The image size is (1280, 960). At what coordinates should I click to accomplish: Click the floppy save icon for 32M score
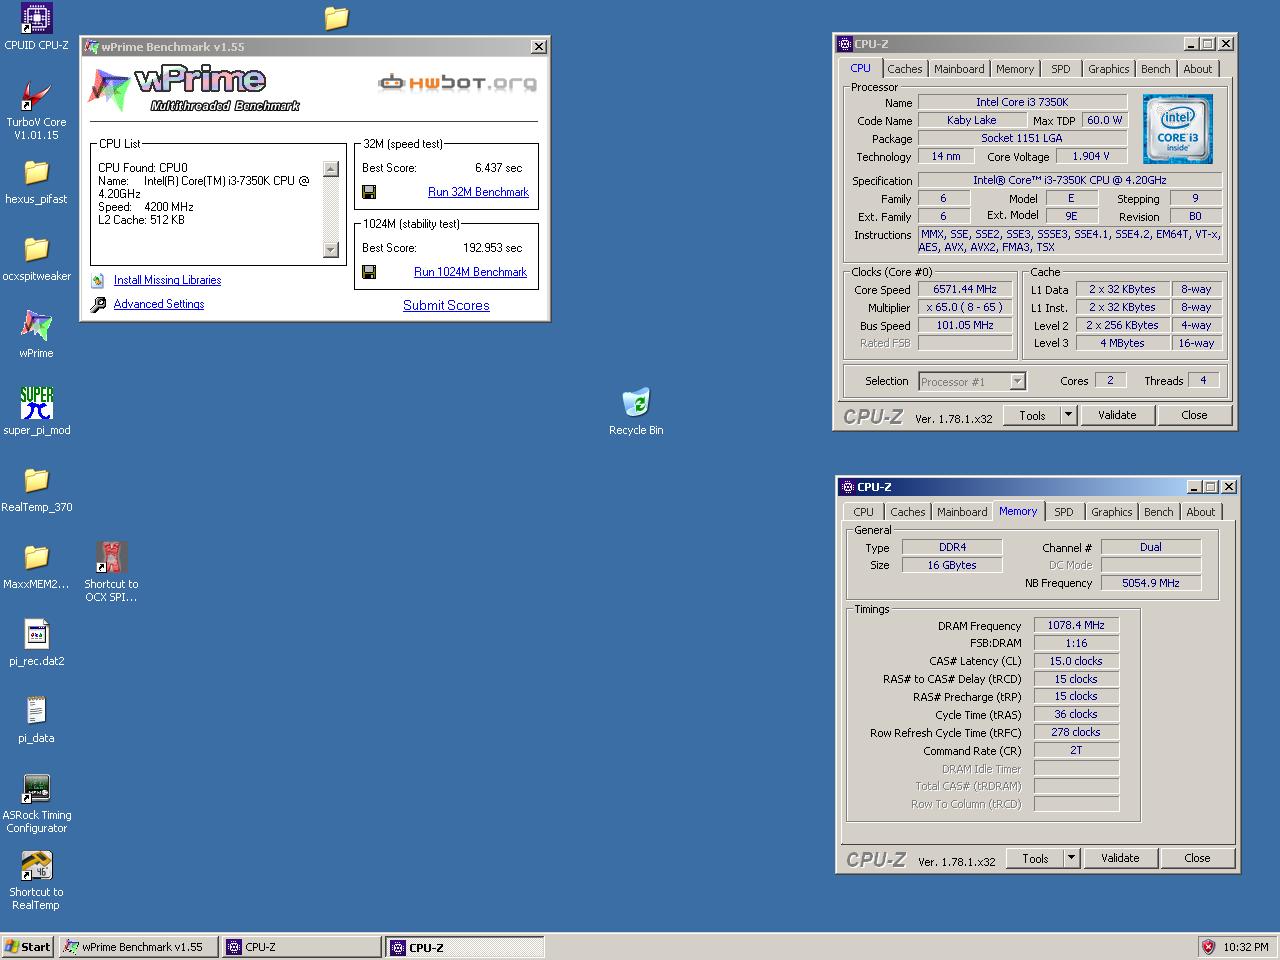point(369,192)
